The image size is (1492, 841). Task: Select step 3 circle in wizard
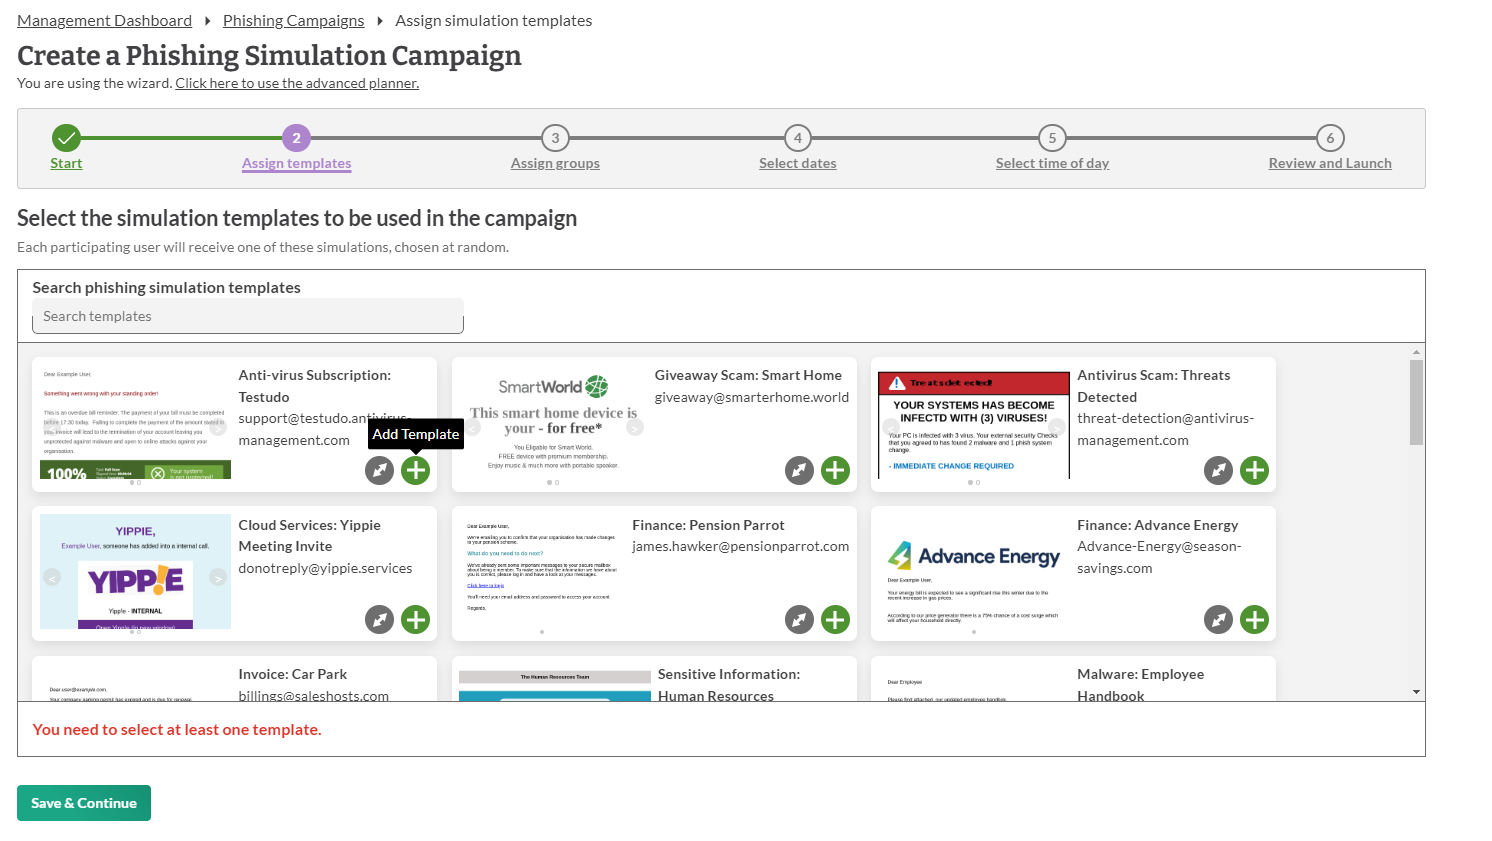tap(555, 138)
